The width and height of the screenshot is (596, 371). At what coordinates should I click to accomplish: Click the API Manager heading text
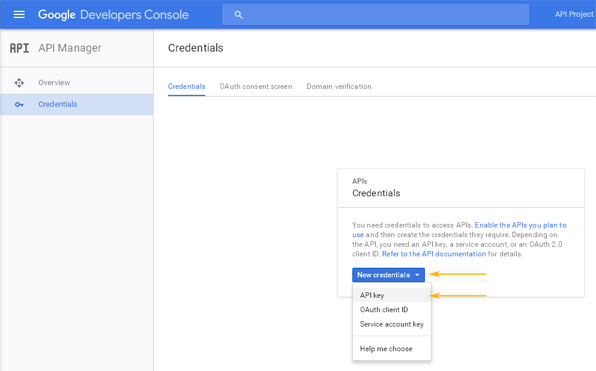click(x=70, y=48)
